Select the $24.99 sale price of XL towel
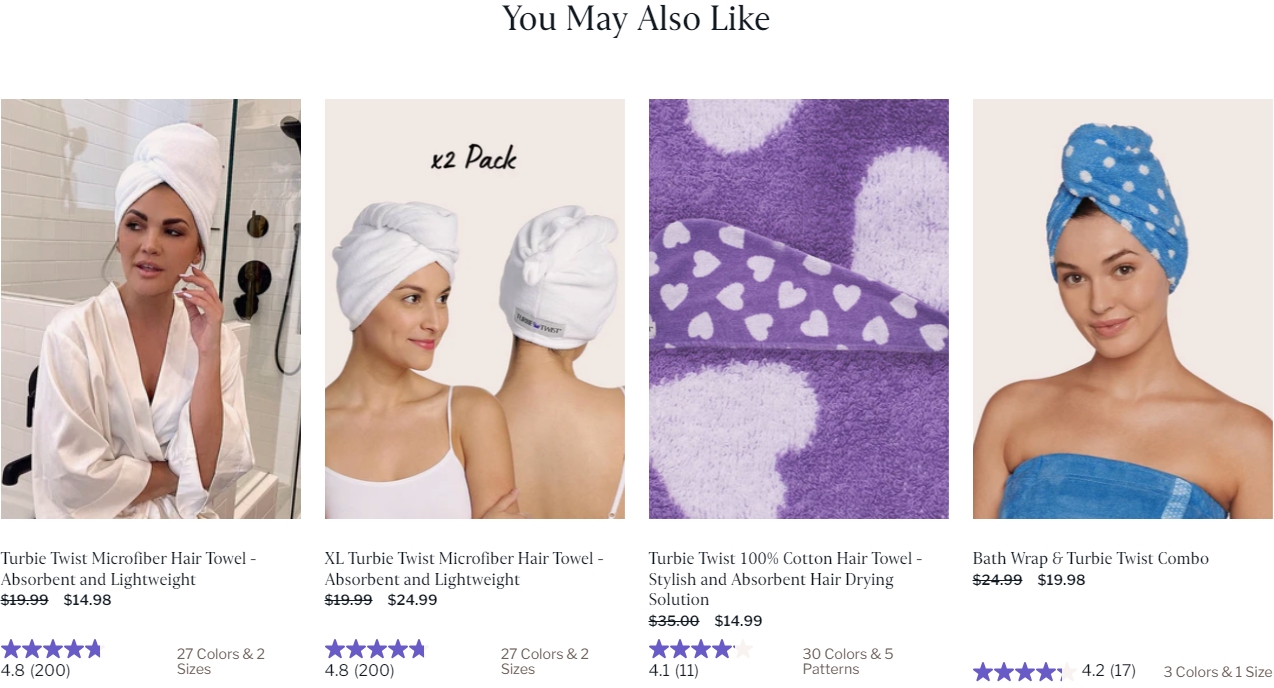Screen dimensions: 1274x688 pyautogui.click(x=412, y=601)
